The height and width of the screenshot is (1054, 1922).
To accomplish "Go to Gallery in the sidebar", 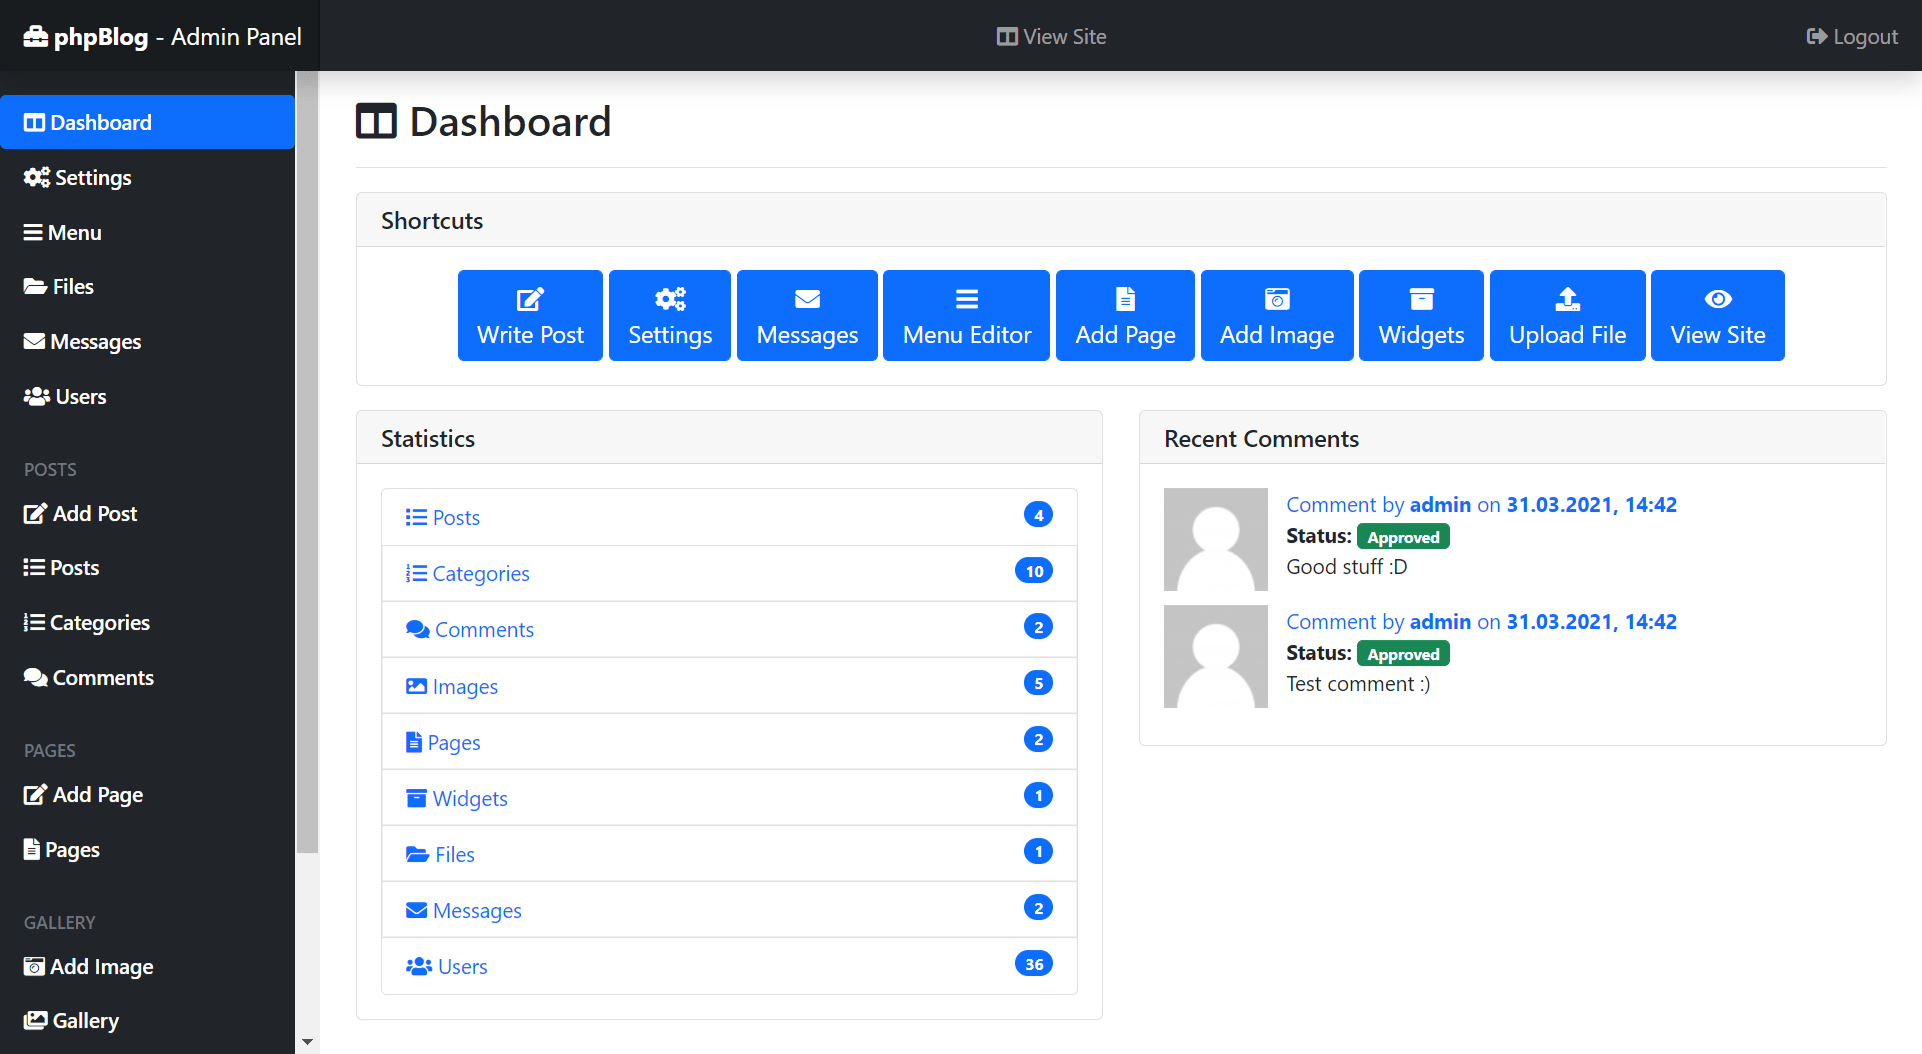I will coord(72,1021).
